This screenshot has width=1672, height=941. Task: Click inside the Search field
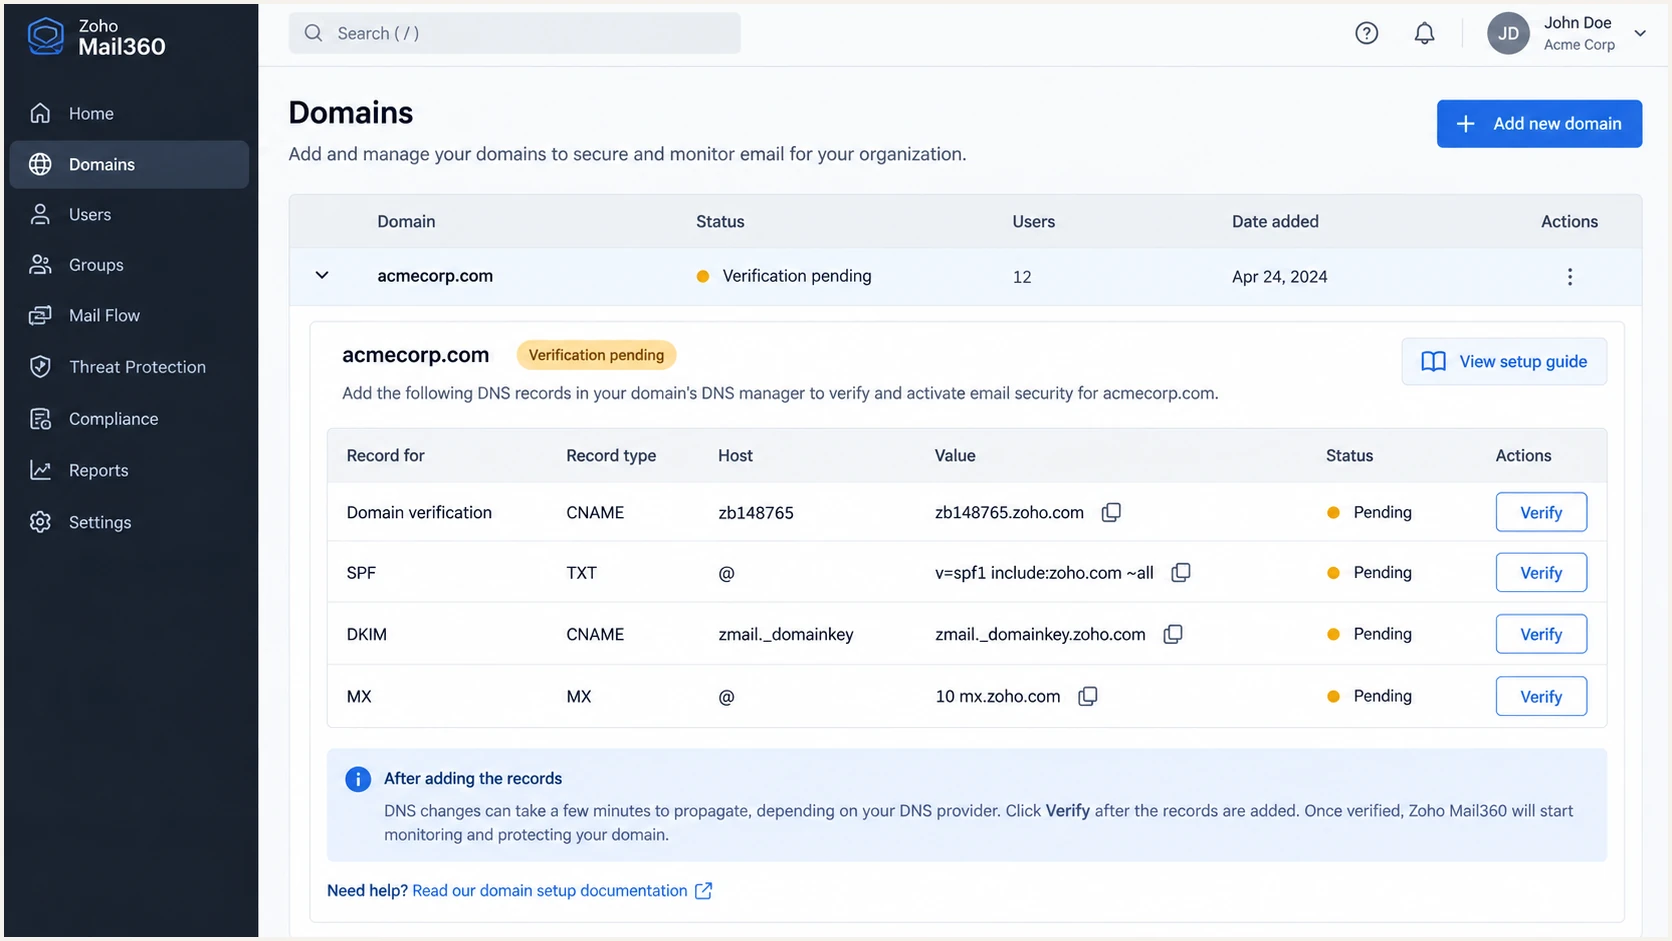pos(514,33)
